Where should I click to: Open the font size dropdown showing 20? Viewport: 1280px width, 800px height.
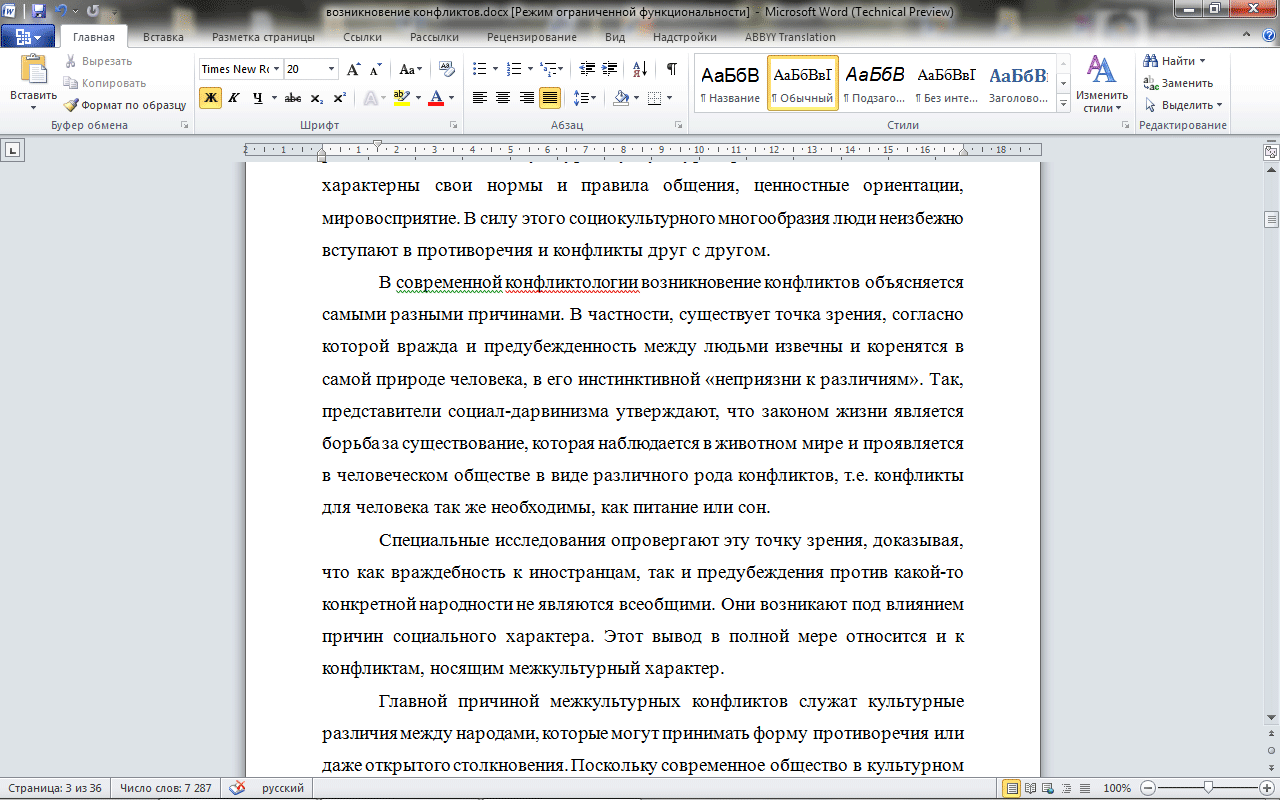[332, 69]
